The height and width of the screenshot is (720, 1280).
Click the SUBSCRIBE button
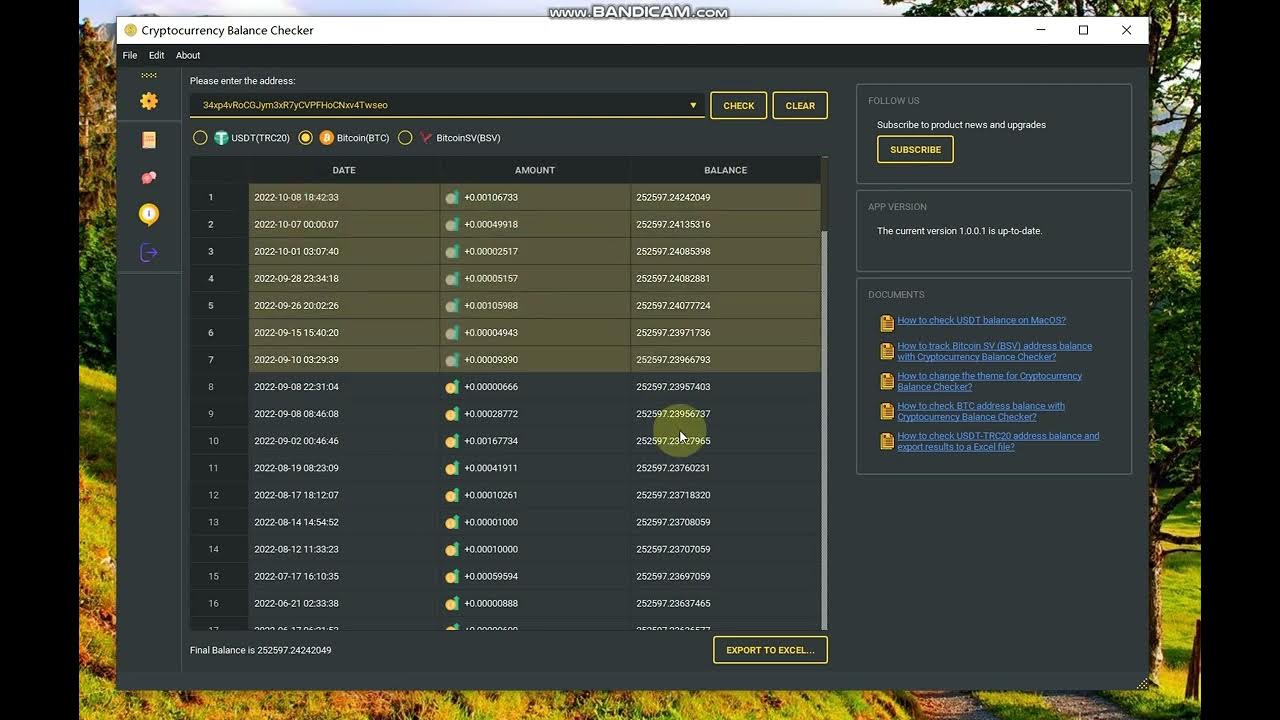916,149
